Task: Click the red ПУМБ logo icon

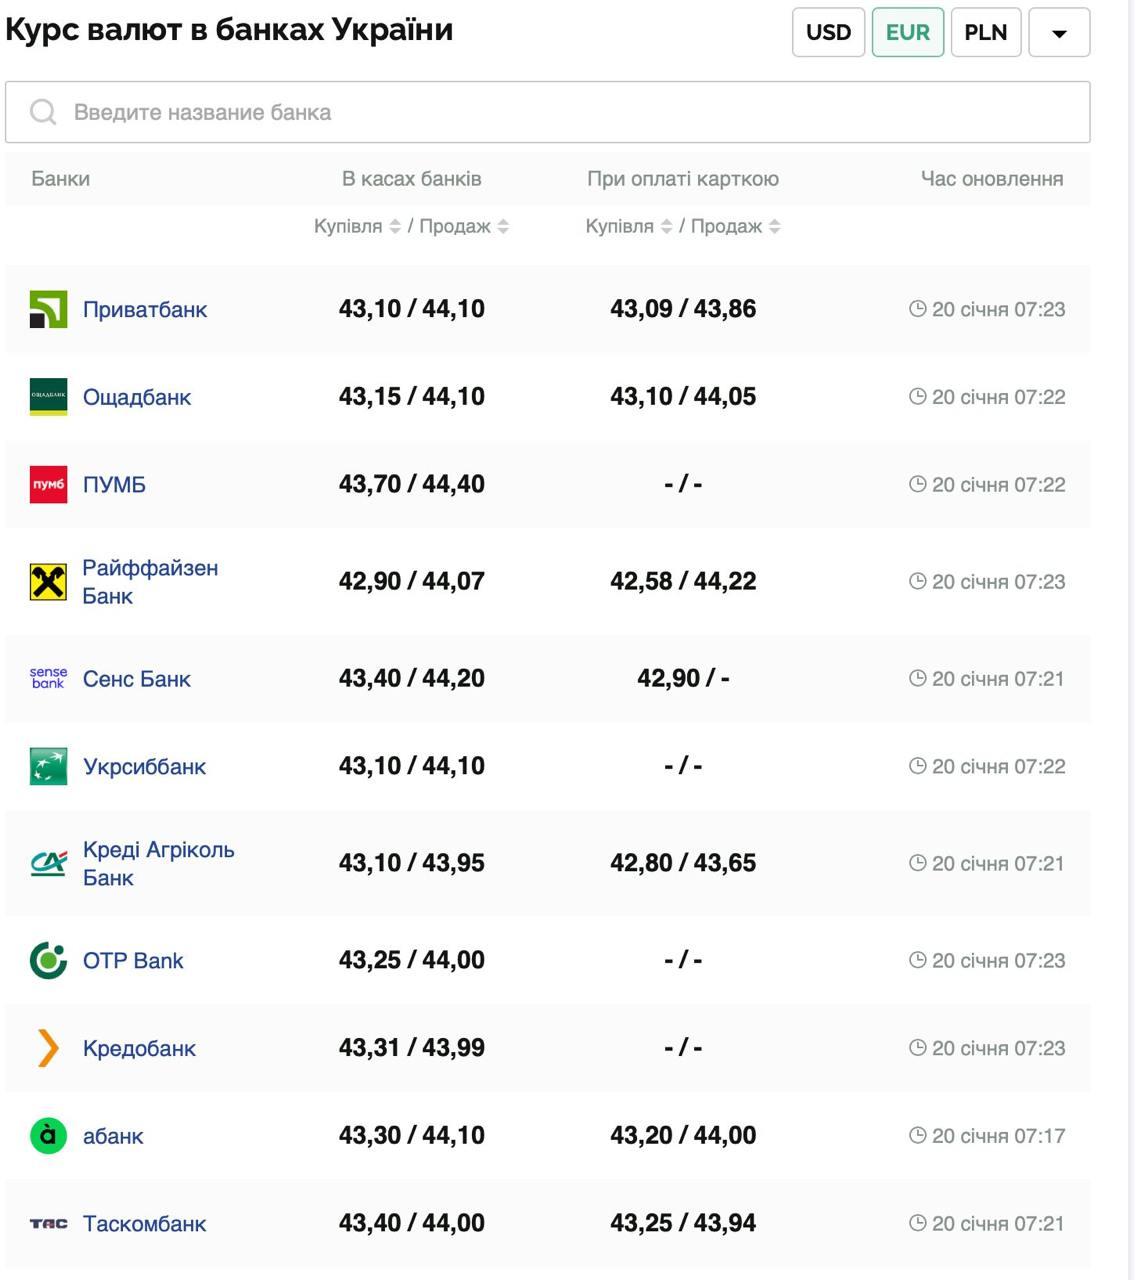Action: (x=48, y=485)
